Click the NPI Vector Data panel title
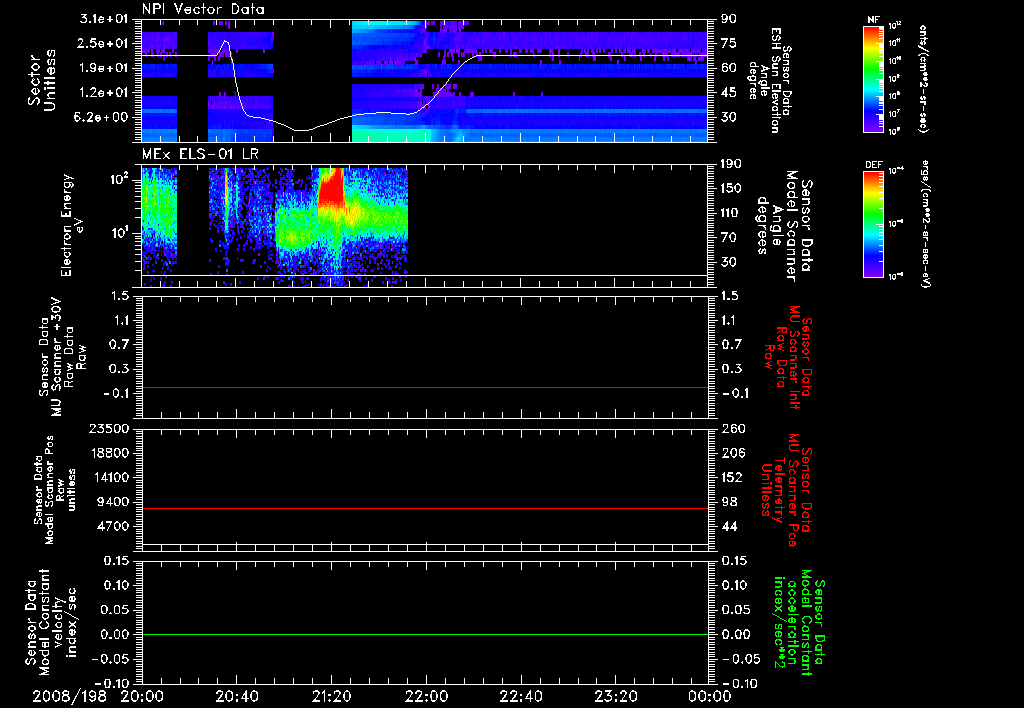 point(203,9)
